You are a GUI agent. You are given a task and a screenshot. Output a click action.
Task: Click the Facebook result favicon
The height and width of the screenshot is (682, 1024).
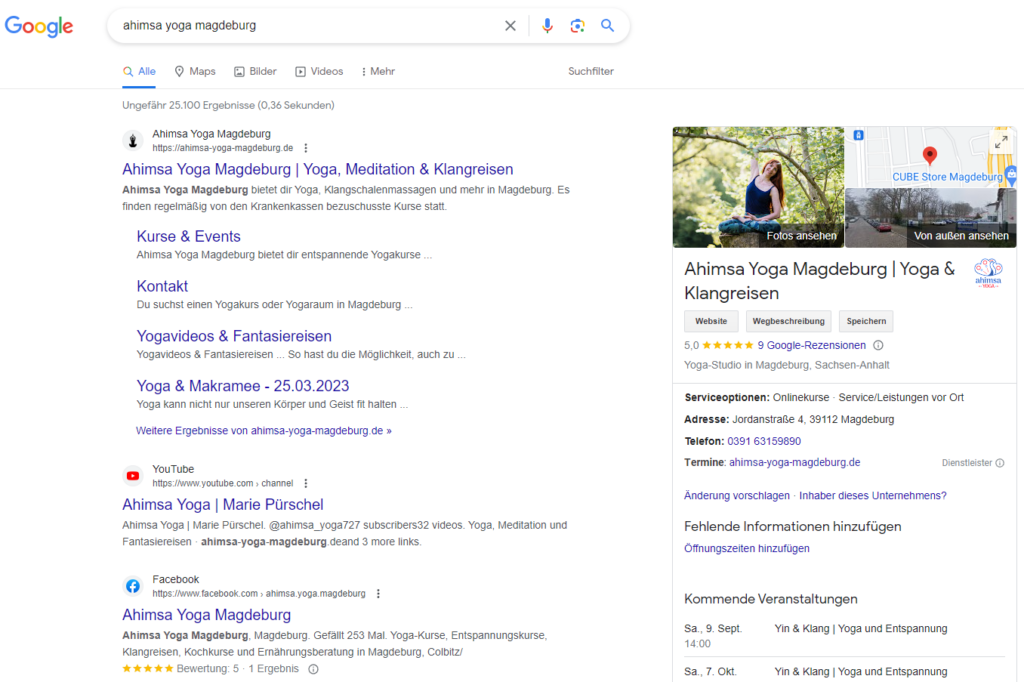(133, 586)
